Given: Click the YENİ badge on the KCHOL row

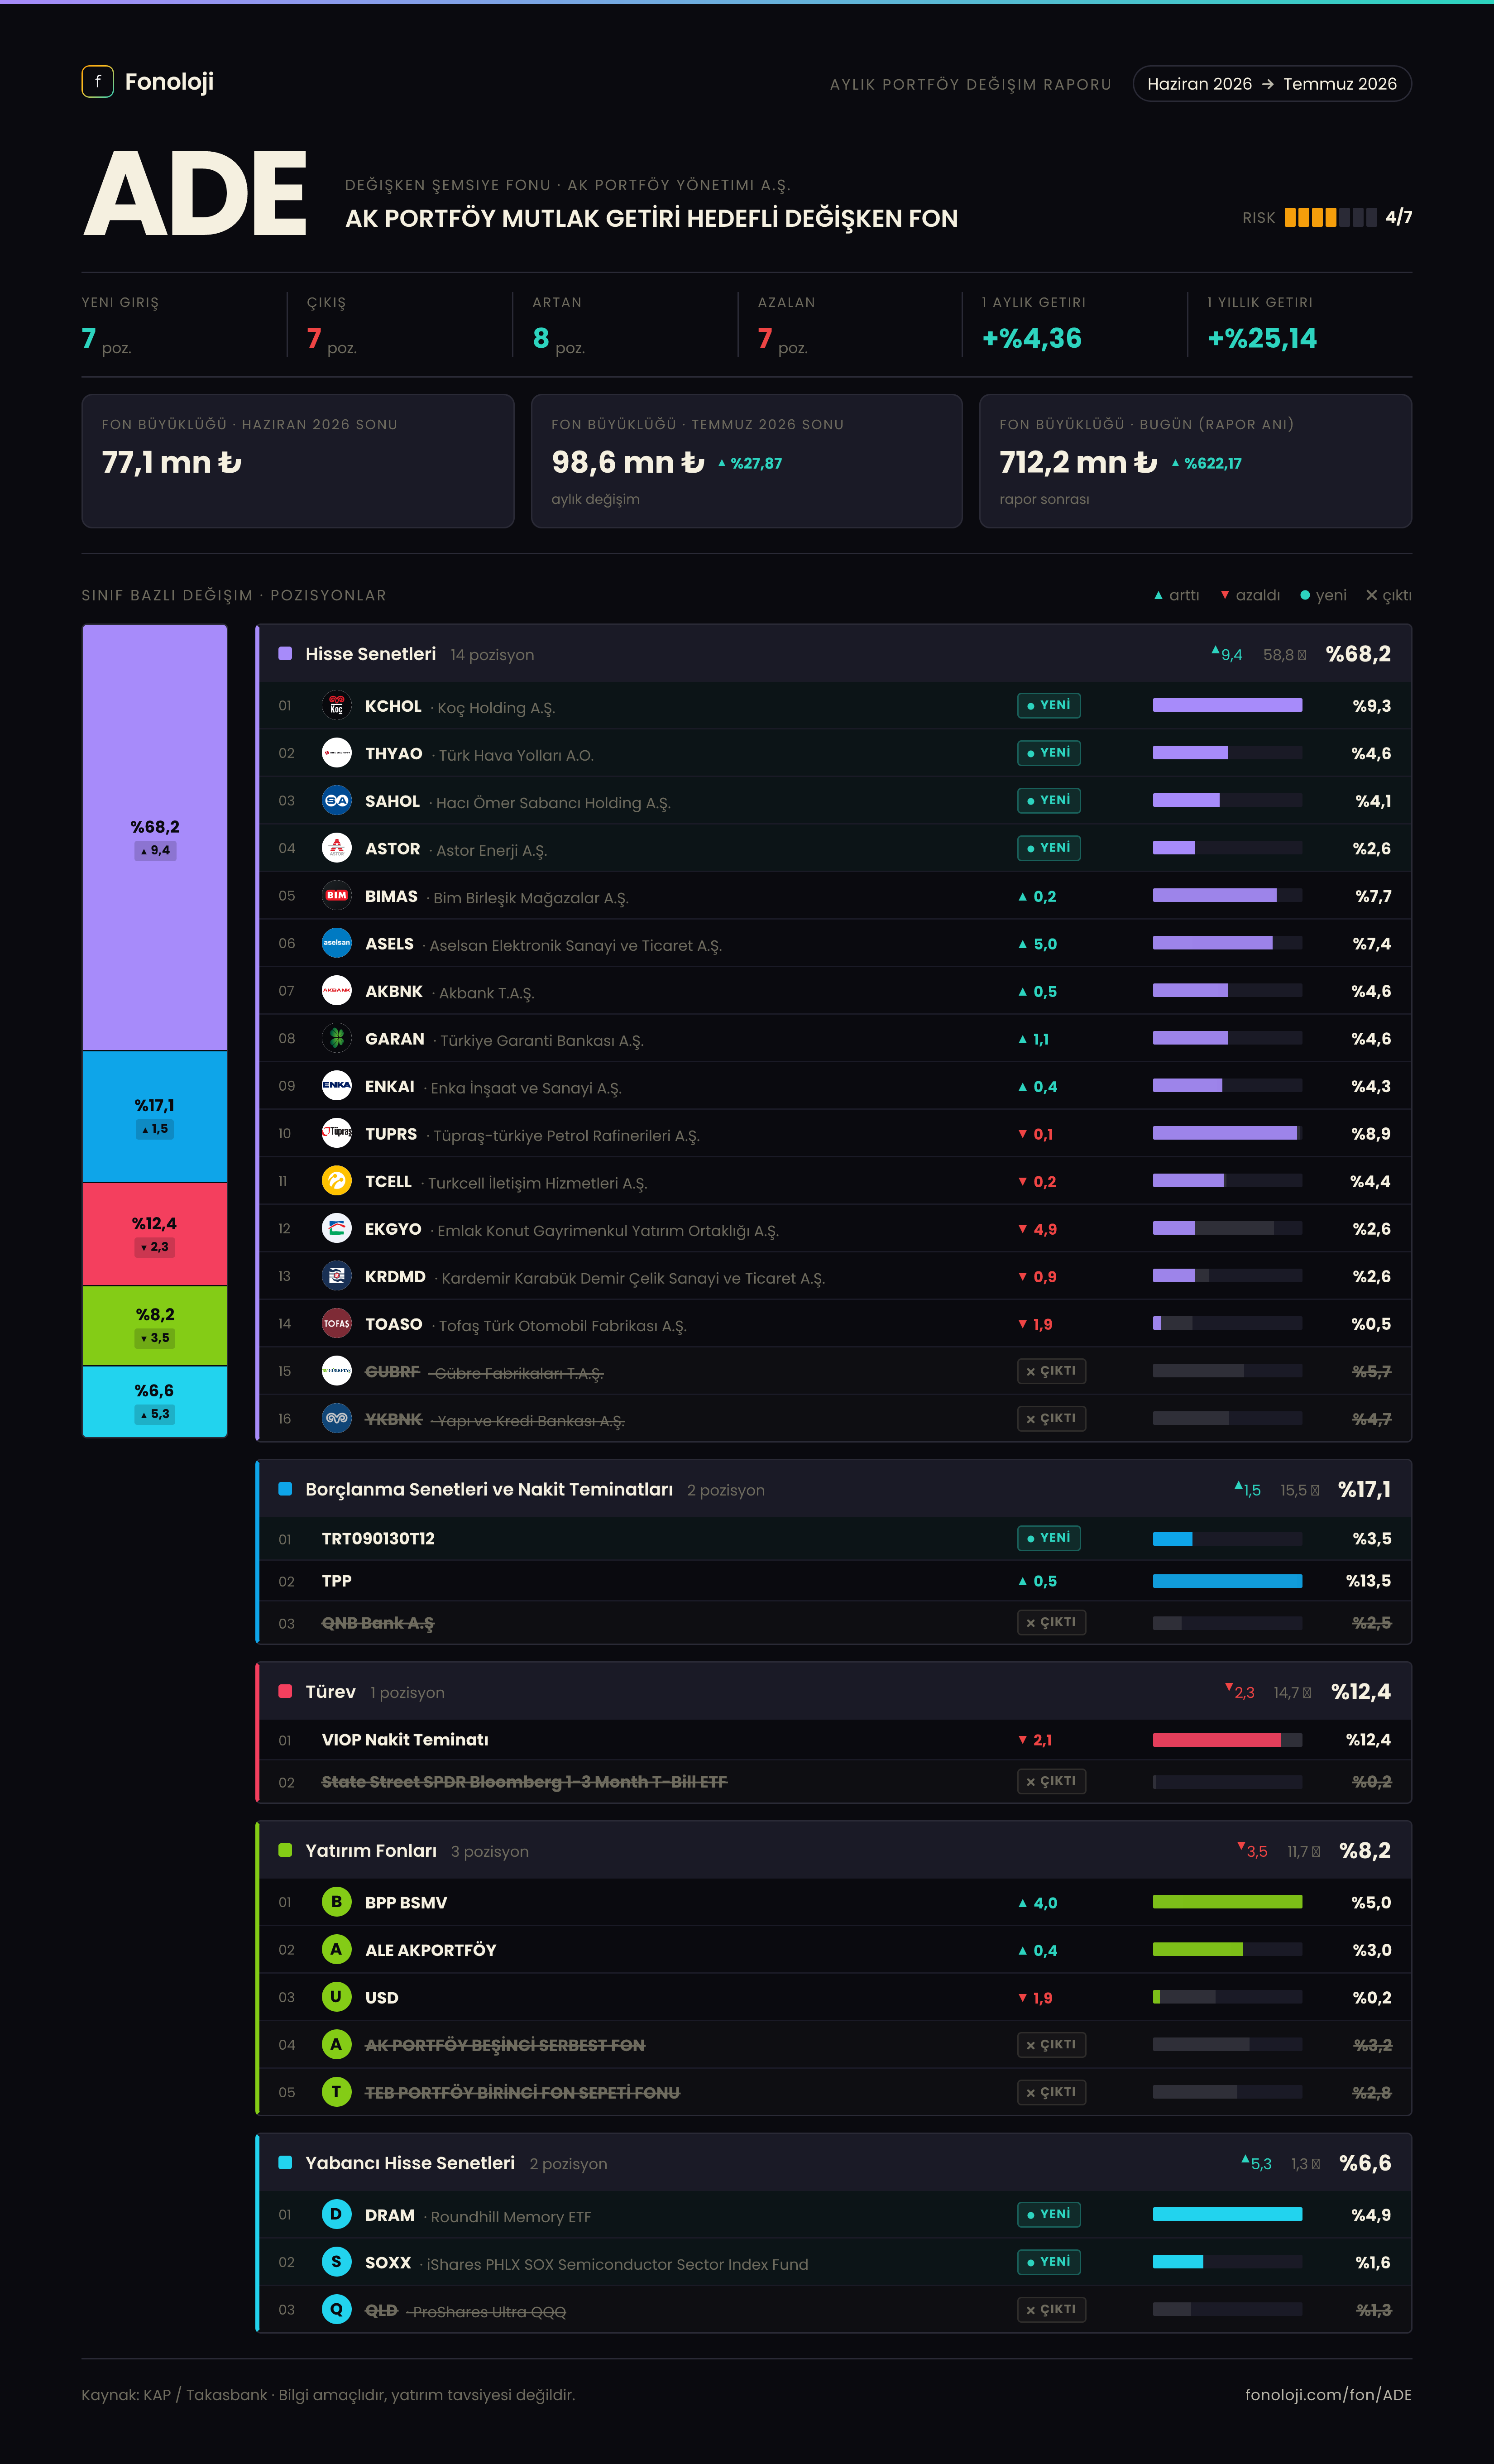Looking at the screenshot, I should click(x=1049, y=705).
